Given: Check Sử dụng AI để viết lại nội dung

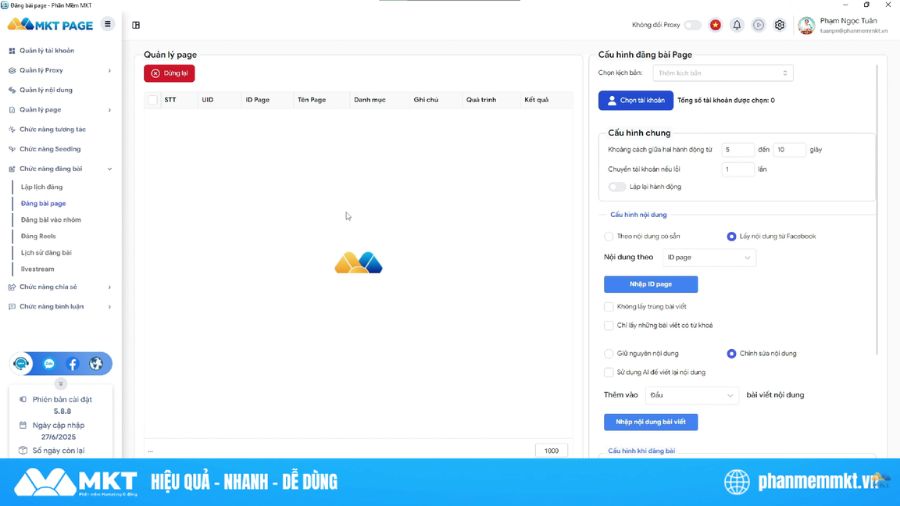Looking at the screenshot, I should click(x=608, y=372).
